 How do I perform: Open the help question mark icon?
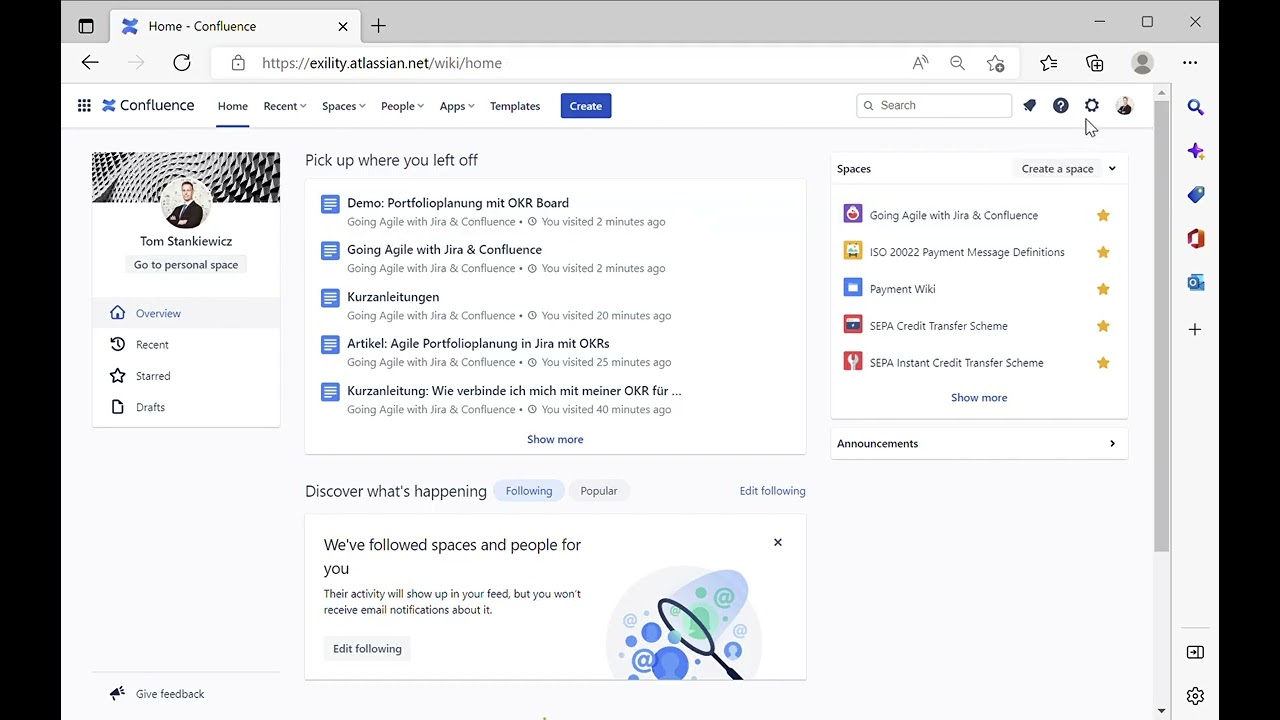pos(1061,106)
